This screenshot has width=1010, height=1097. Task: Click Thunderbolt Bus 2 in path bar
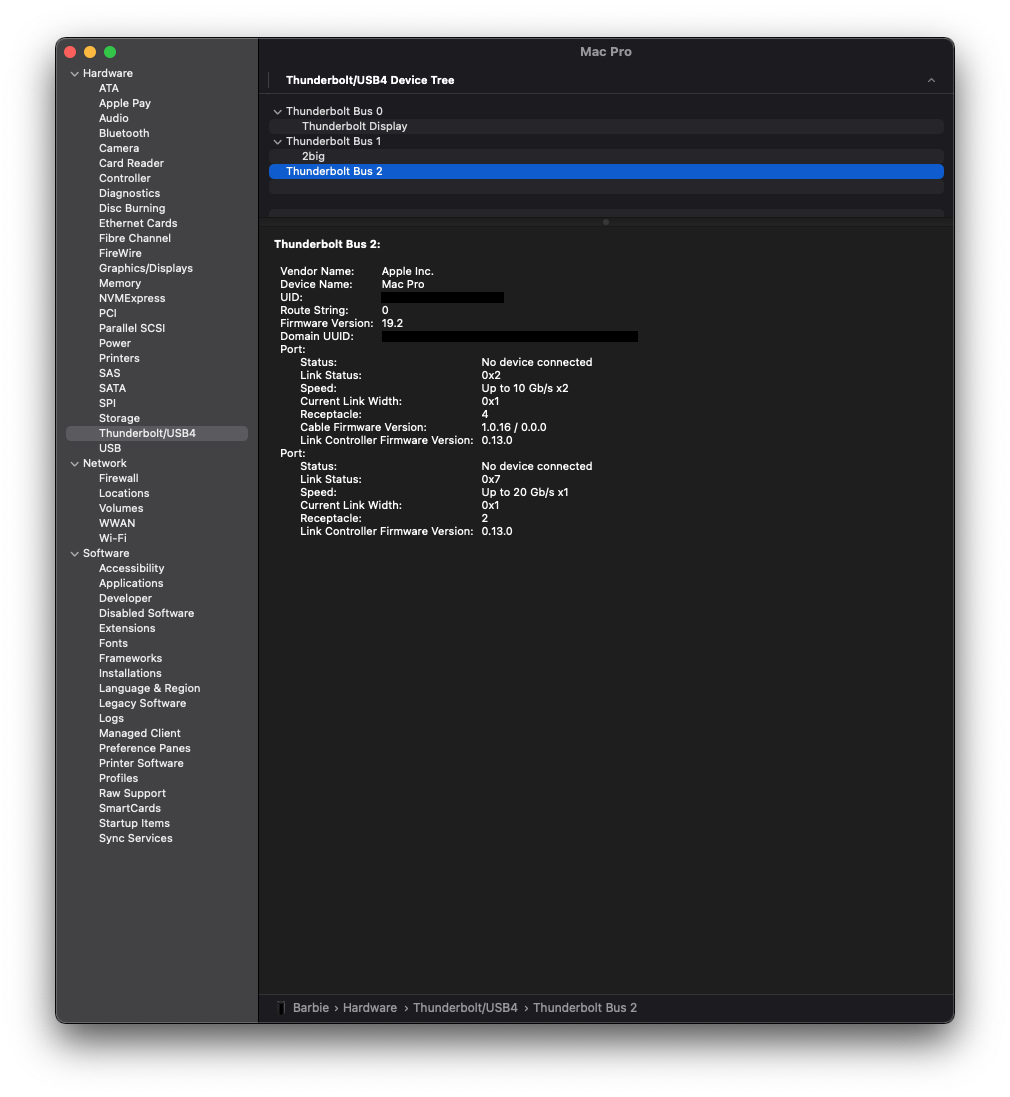[585, 1008]
